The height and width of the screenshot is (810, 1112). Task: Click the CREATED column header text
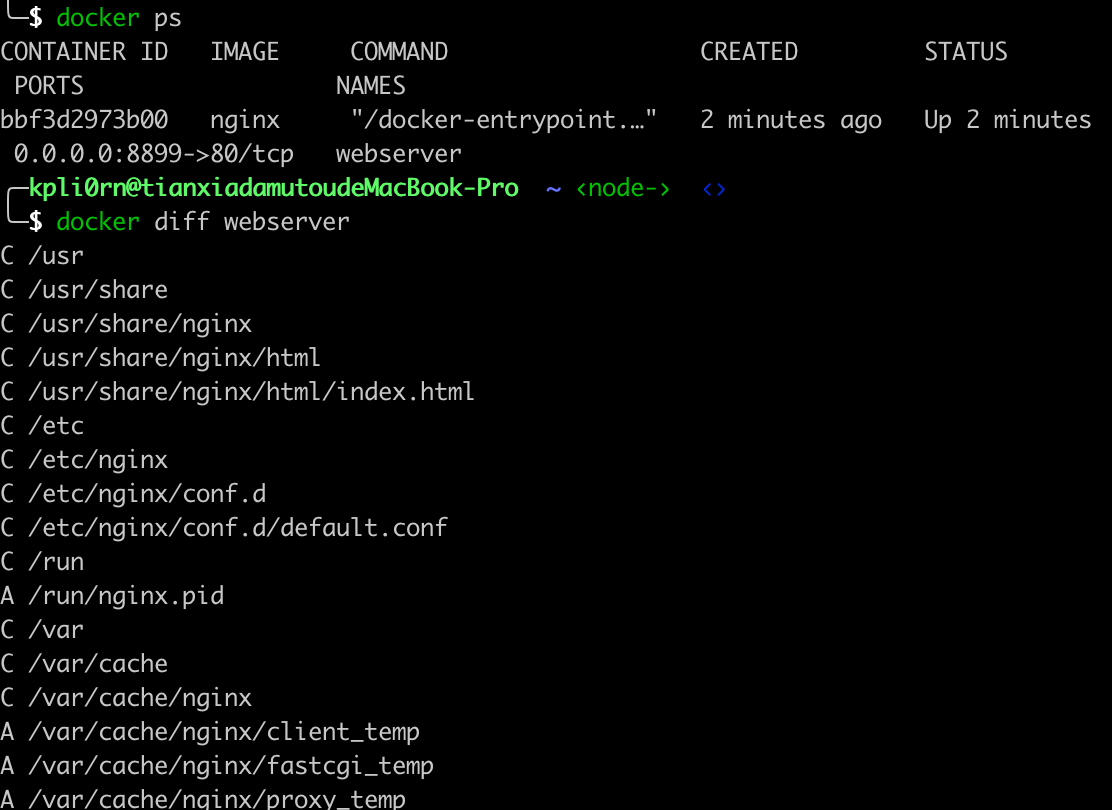(x=748, y=52)
